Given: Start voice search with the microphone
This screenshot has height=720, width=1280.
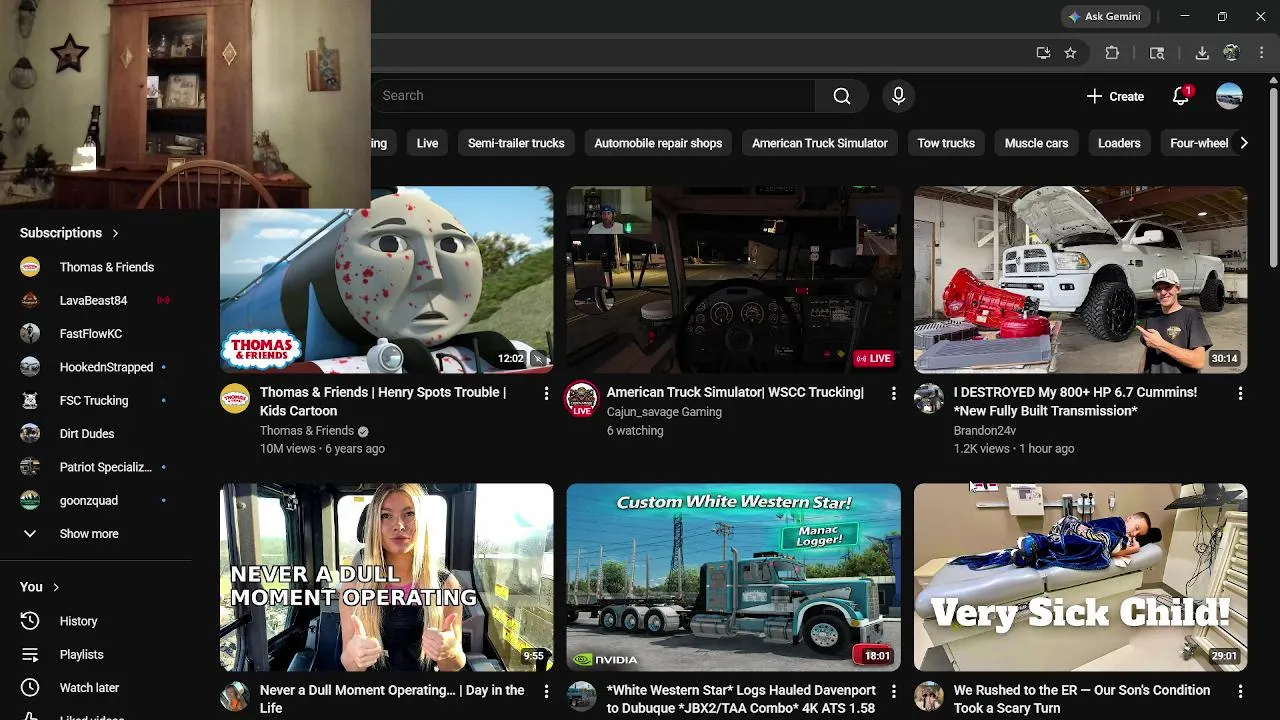Looking at the screenshot, I should click(898, 96).
